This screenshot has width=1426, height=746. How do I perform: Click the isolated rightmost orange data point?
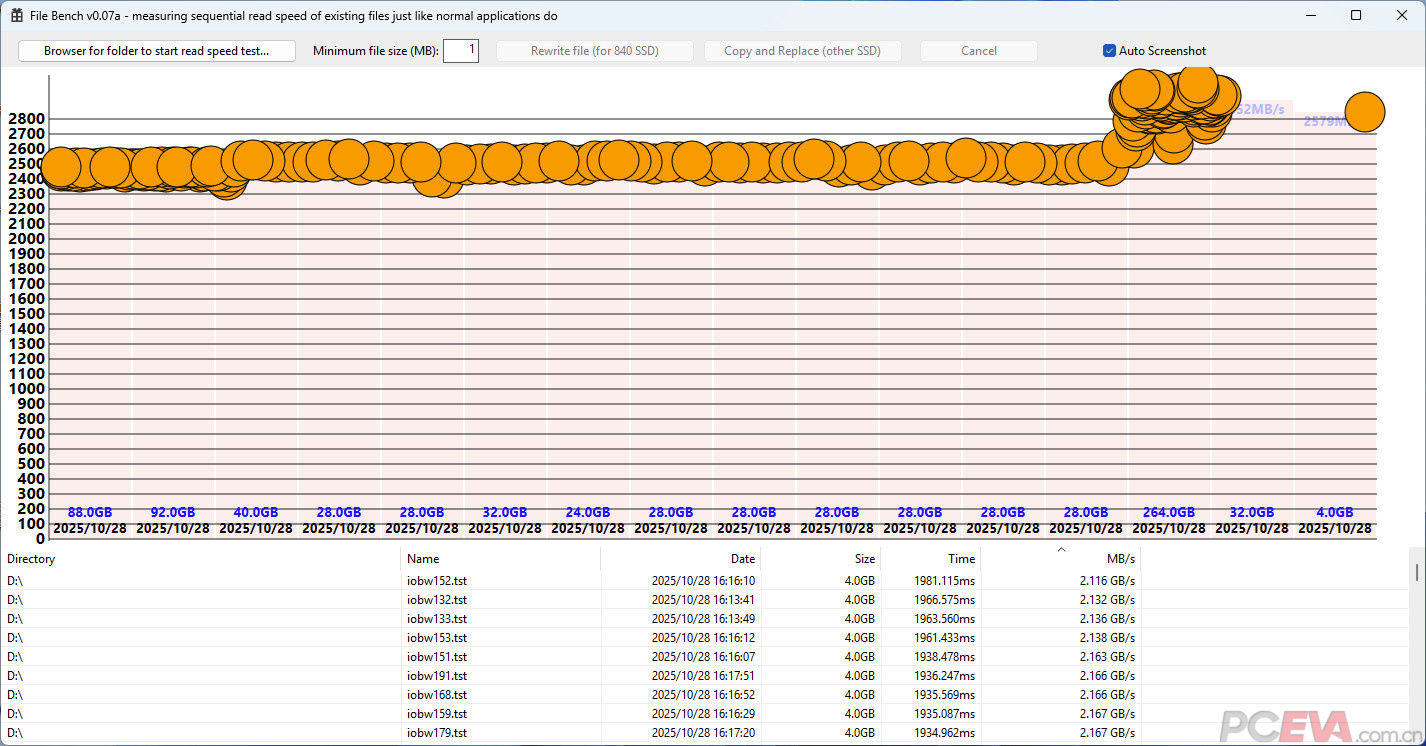(x=1364, y=112)
